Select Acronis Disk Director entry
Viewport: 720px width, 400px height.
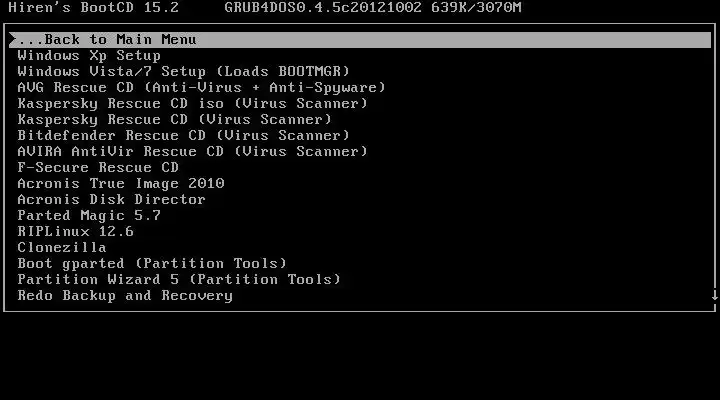pyautogui.click(x=112, y=199)
